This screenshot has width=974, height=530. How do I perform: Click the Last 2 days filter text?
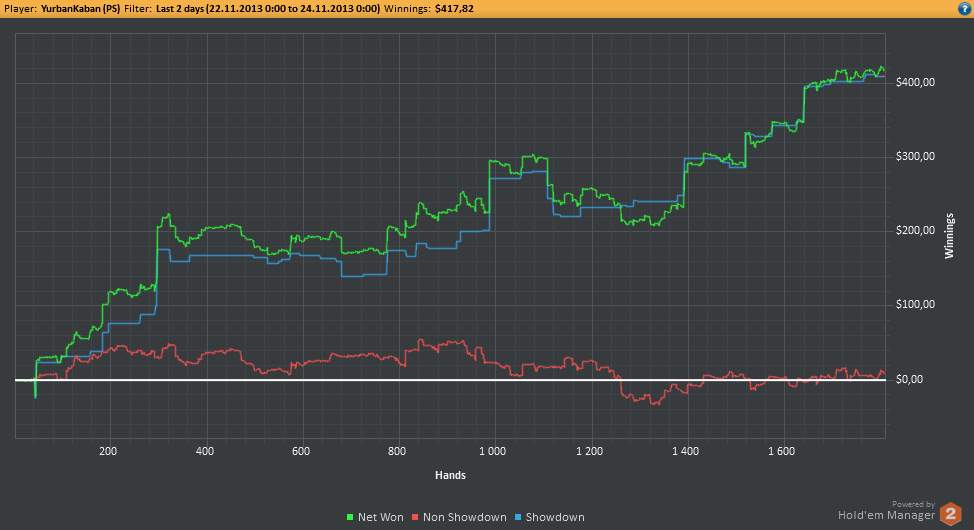click(268, 9)
